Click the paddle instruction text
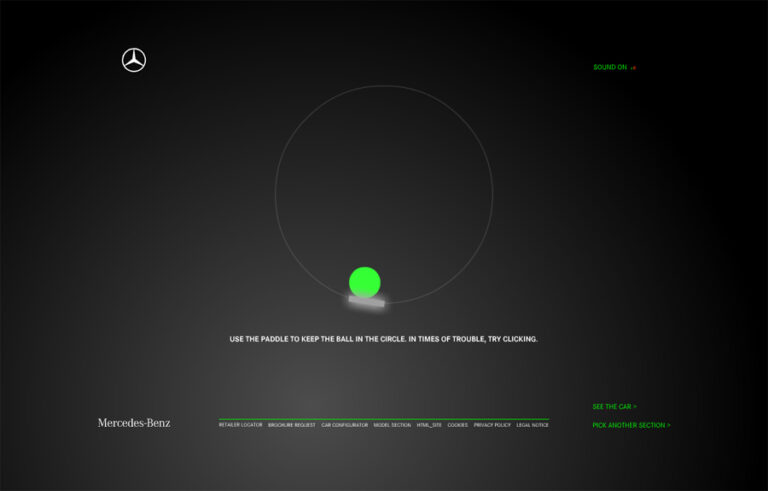The width and height of the screenshot is (768, 491). coord(384,339)
